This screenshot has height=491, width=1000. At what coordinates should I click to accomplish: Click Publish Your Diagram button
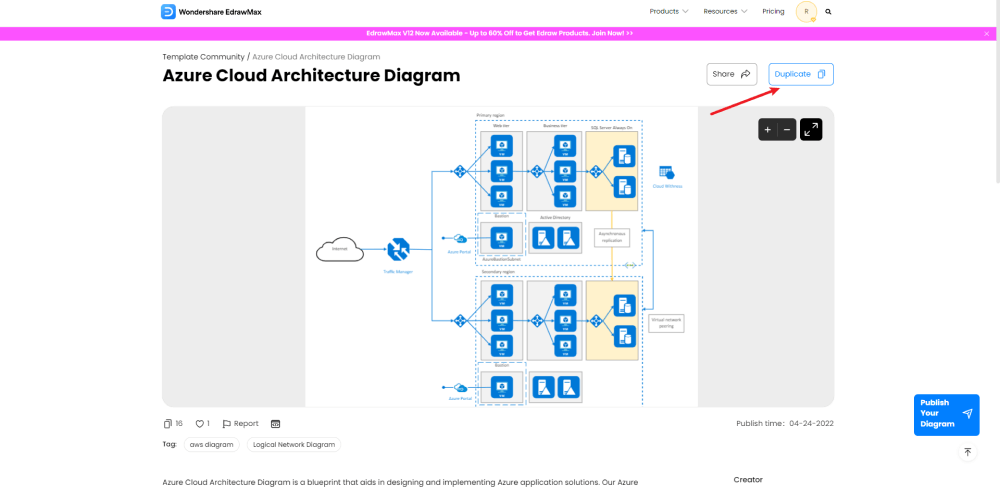pyautogui.click(x=946, y=414)
